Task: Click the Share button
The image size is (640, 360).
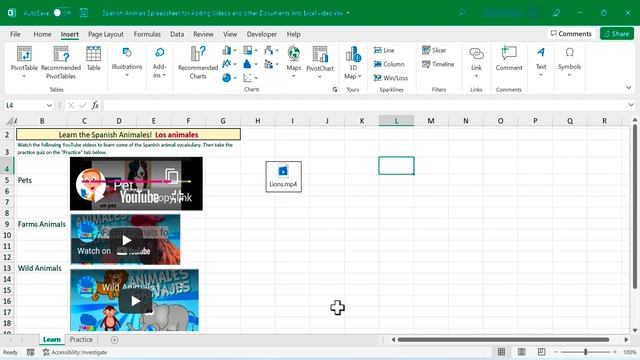Action: pos(617,33)
